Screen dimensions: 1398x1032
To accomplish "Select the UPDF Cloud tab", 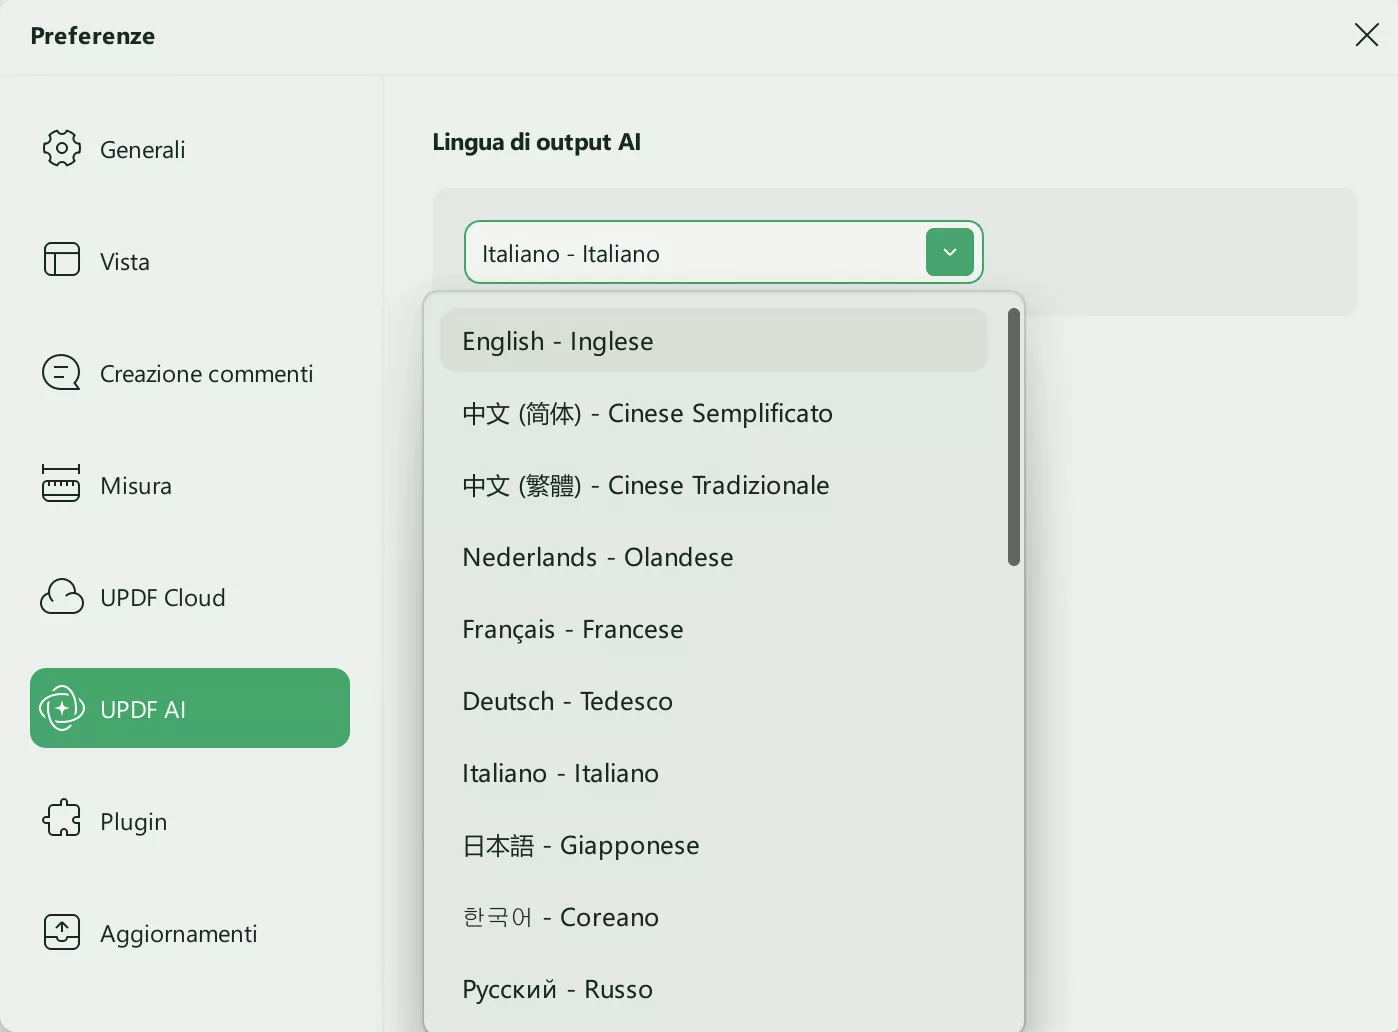I will 190,597.
